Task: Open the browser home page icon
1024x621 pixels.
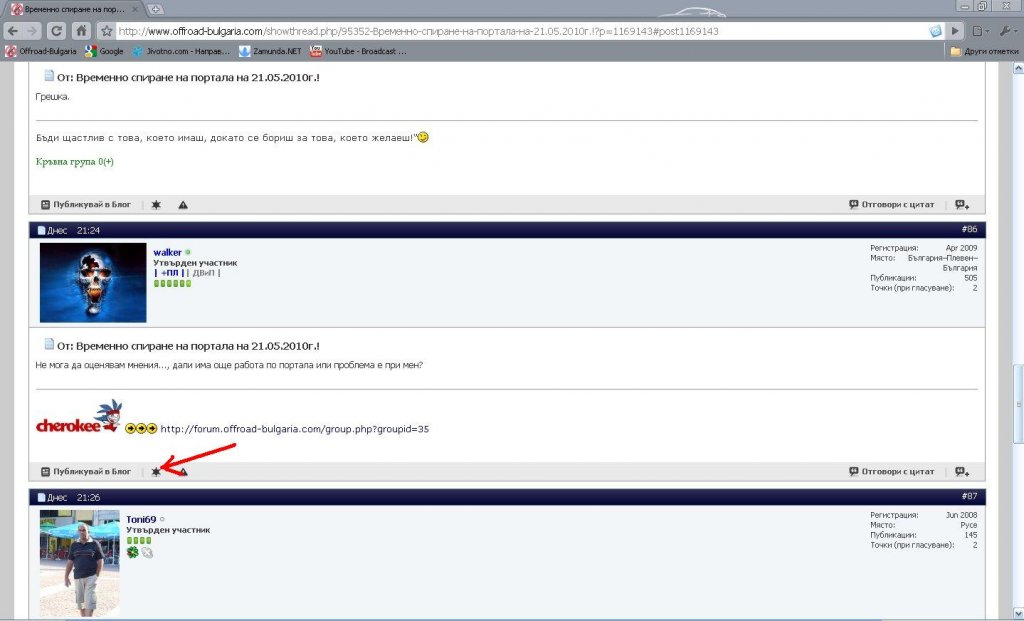Action: [x=81, y=31]
